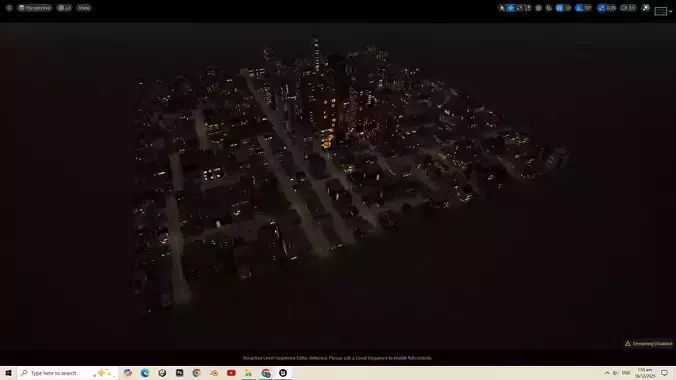Open the grid snap size value dropdown
676x380 pixels.
568,8
